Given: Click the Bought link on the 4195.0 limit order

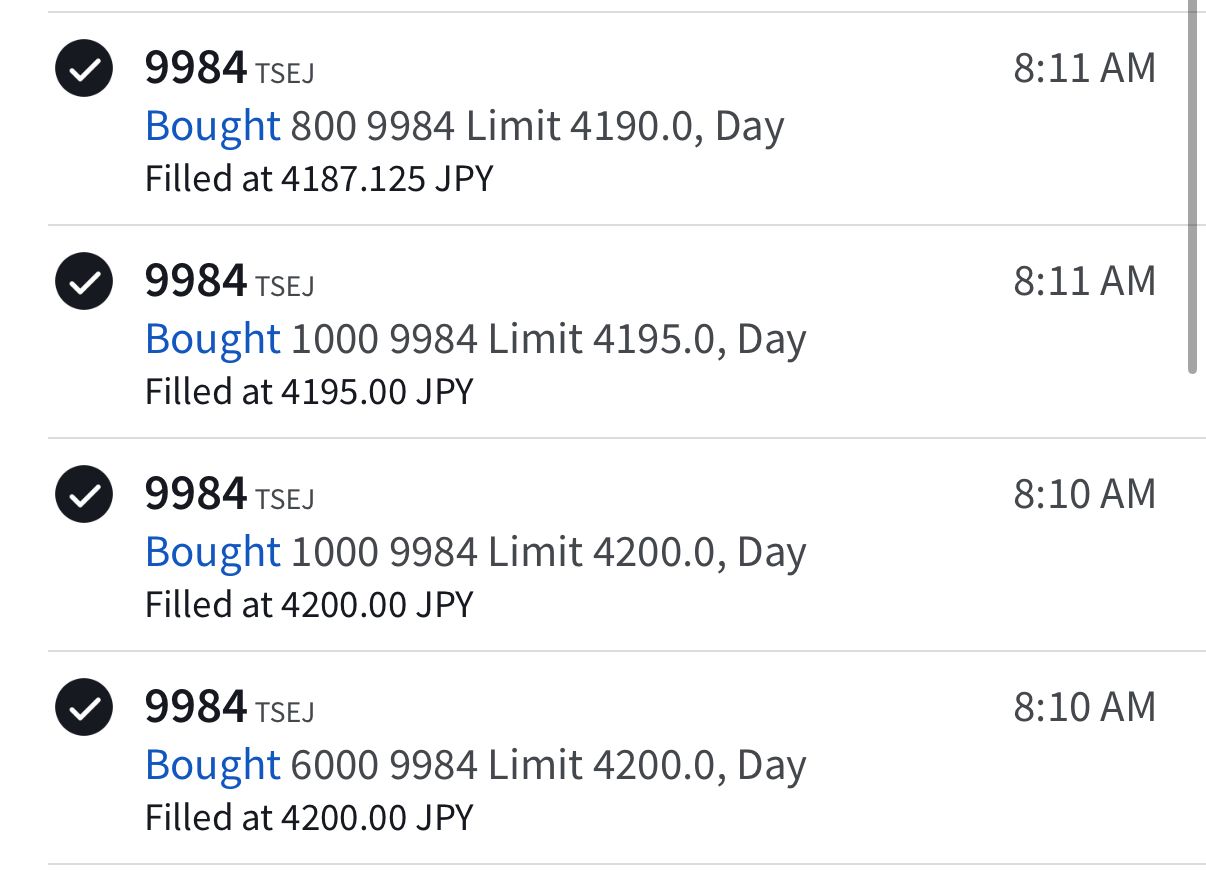Looking at the screenshot, I should point(212,339).
